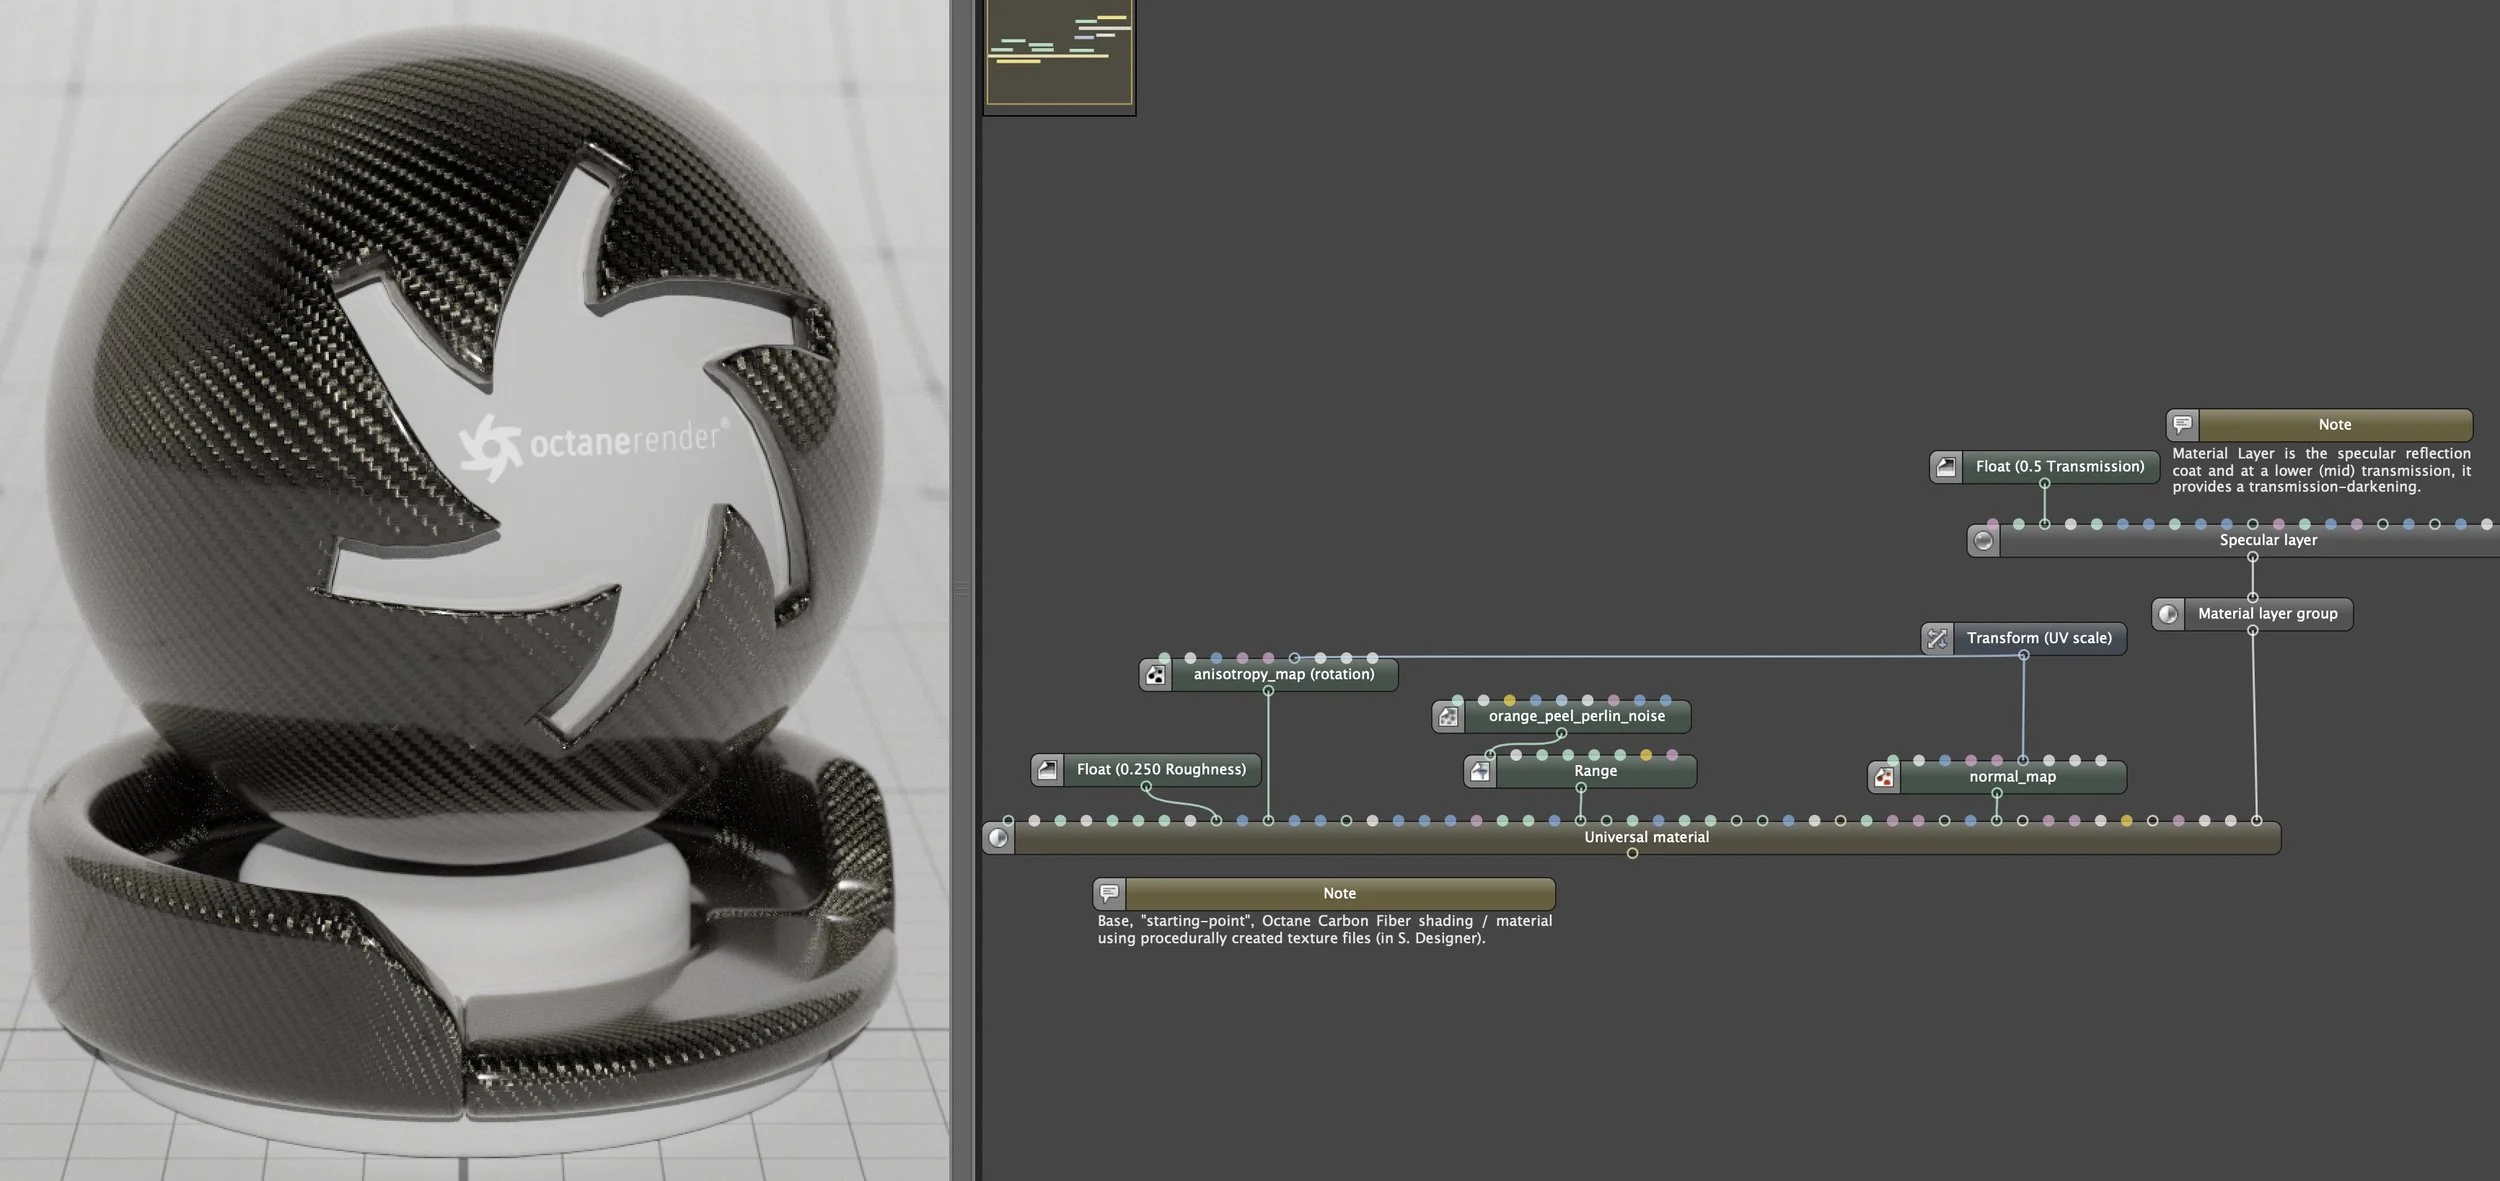Click the anisotropy_map node output pin
The width and height of the screenshot is (2500, 1181).
click(x=1268, y=691)
